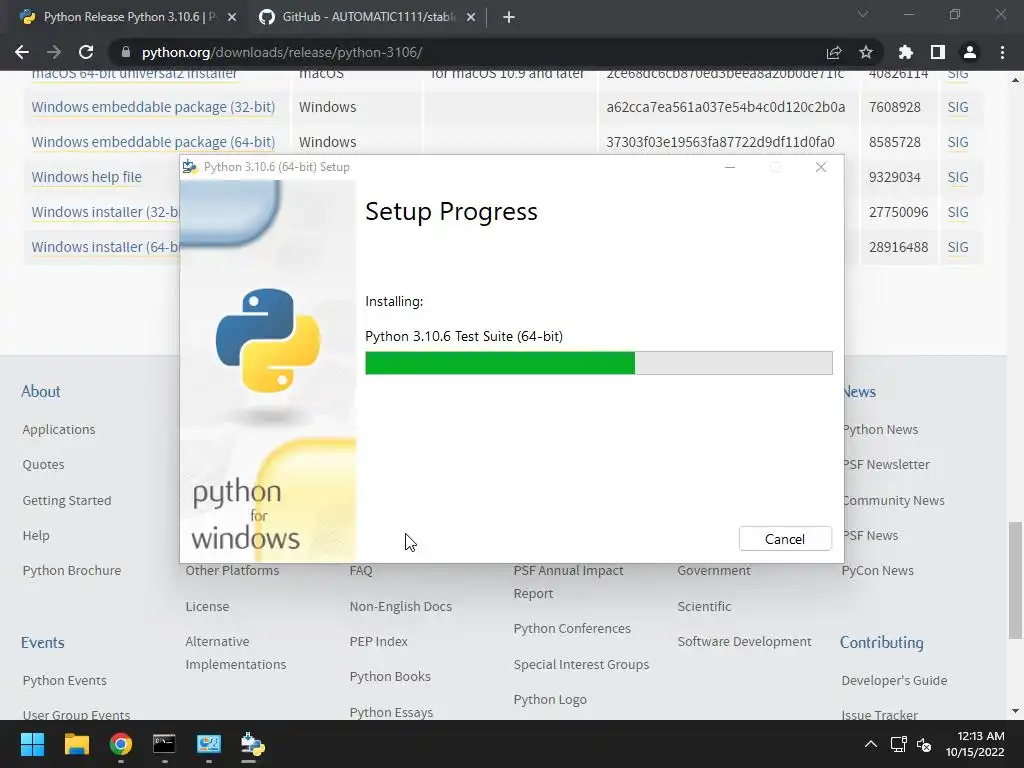Open Python Brochure footer link
The image size is (1024, 768).
(x=72, y=570)
